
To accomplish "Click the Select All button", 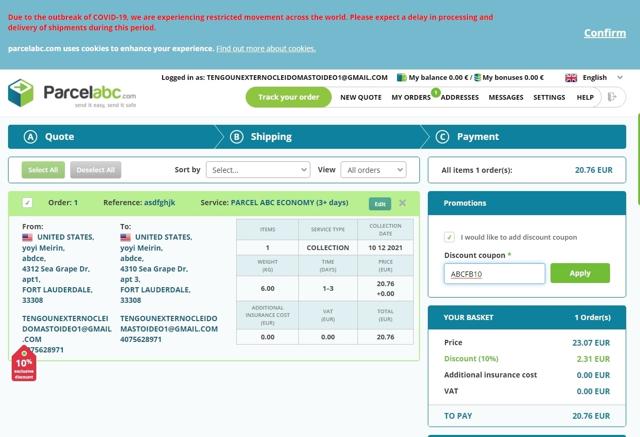I will (43, 170).
